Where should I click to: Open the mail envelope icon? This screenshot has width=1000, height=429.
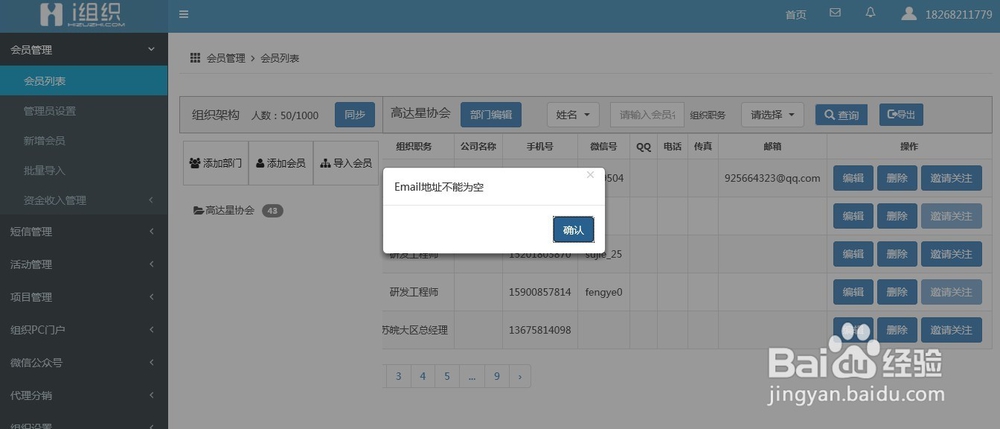pos(835,13)
